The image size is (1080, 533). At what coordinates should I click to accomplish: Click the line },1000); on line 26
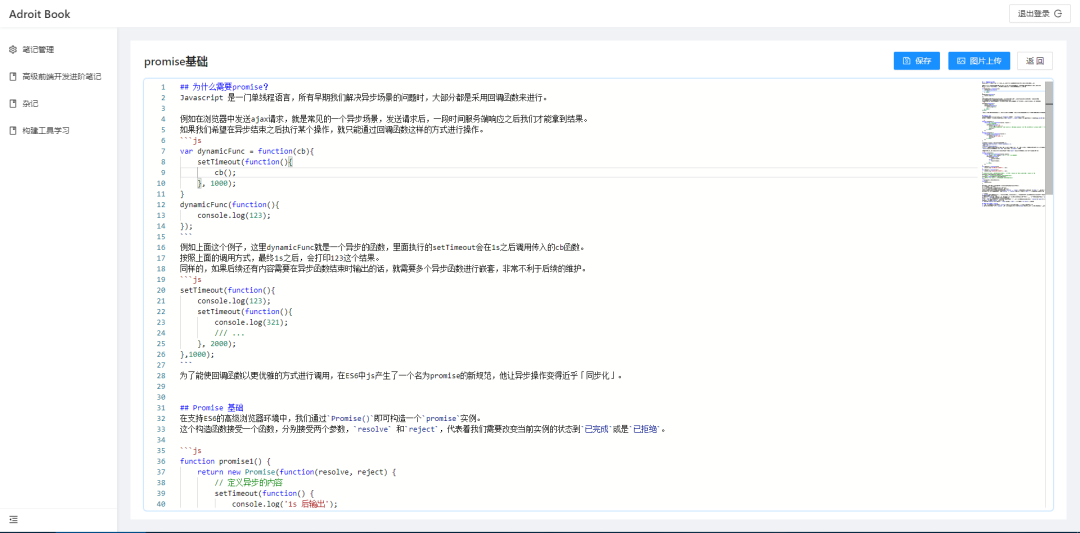point(197,354)
